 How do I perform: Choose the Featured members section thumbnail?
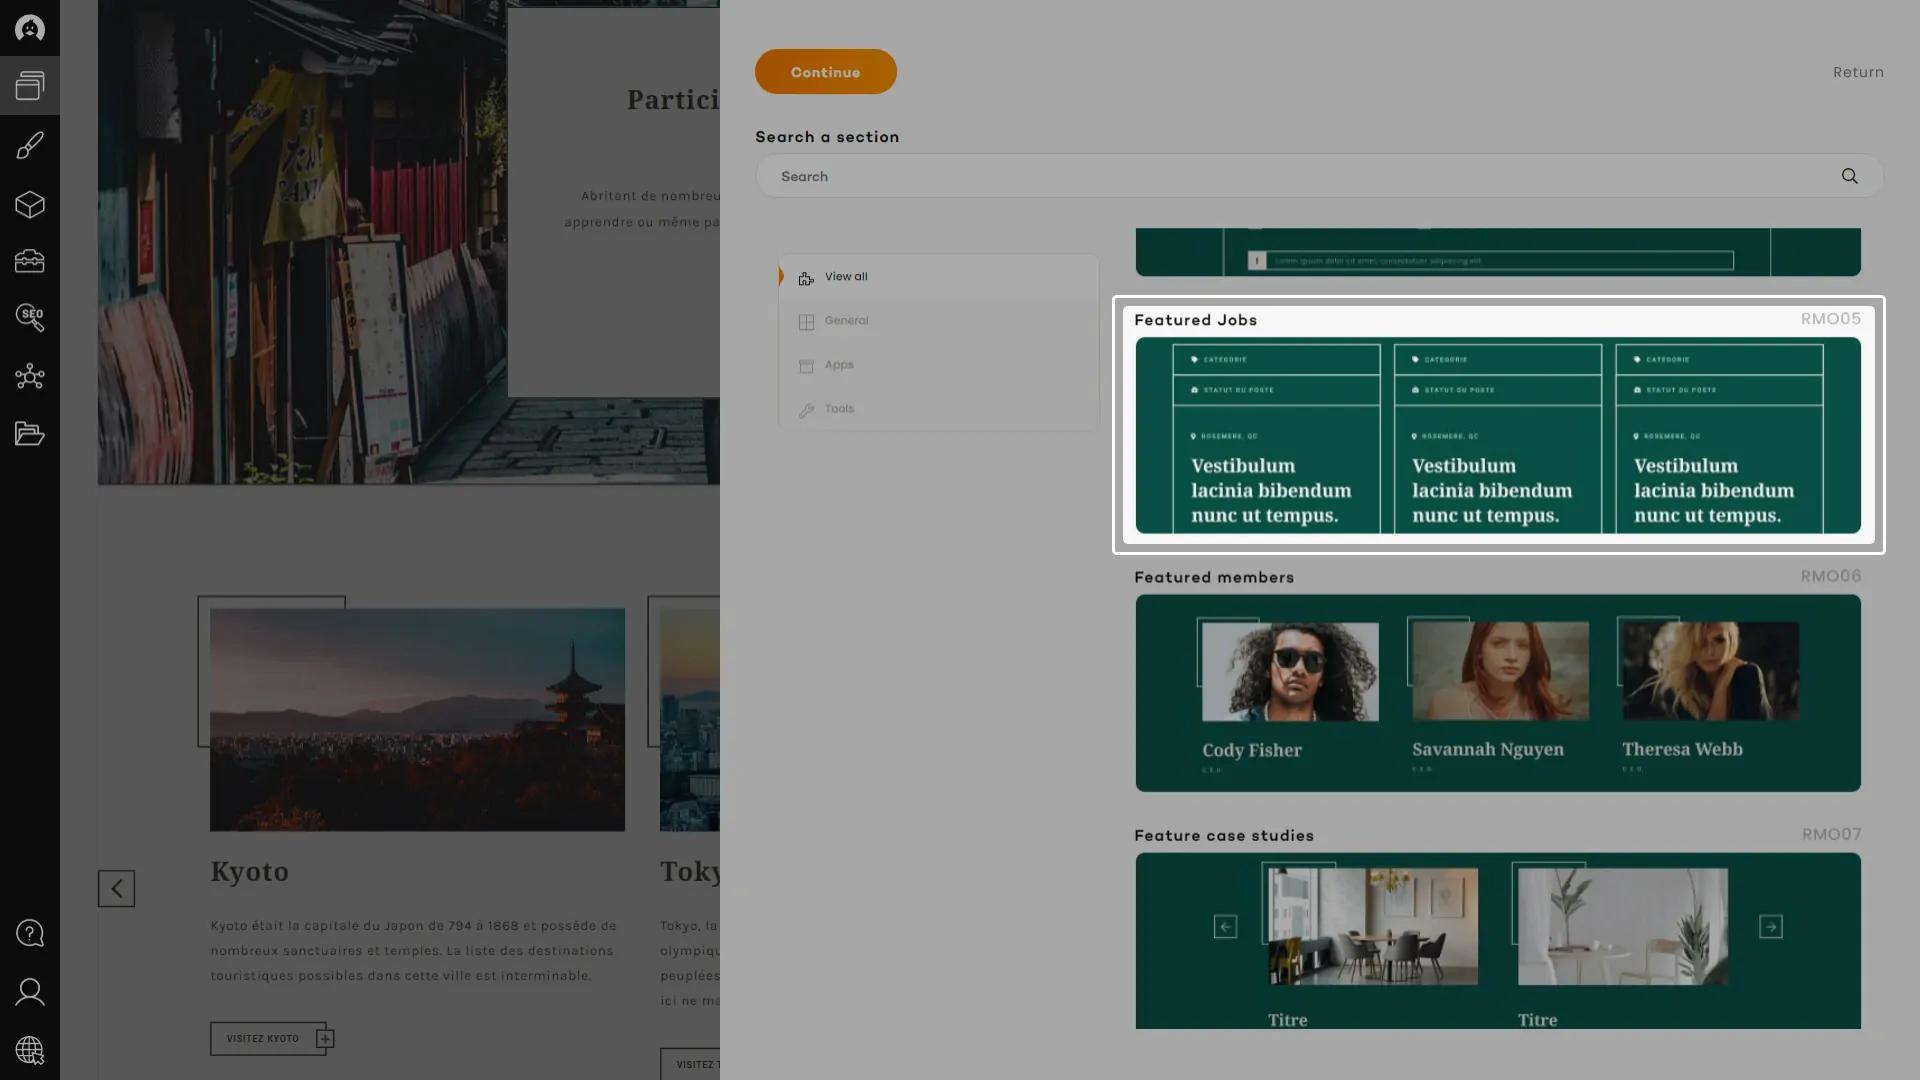(1497, 693)
